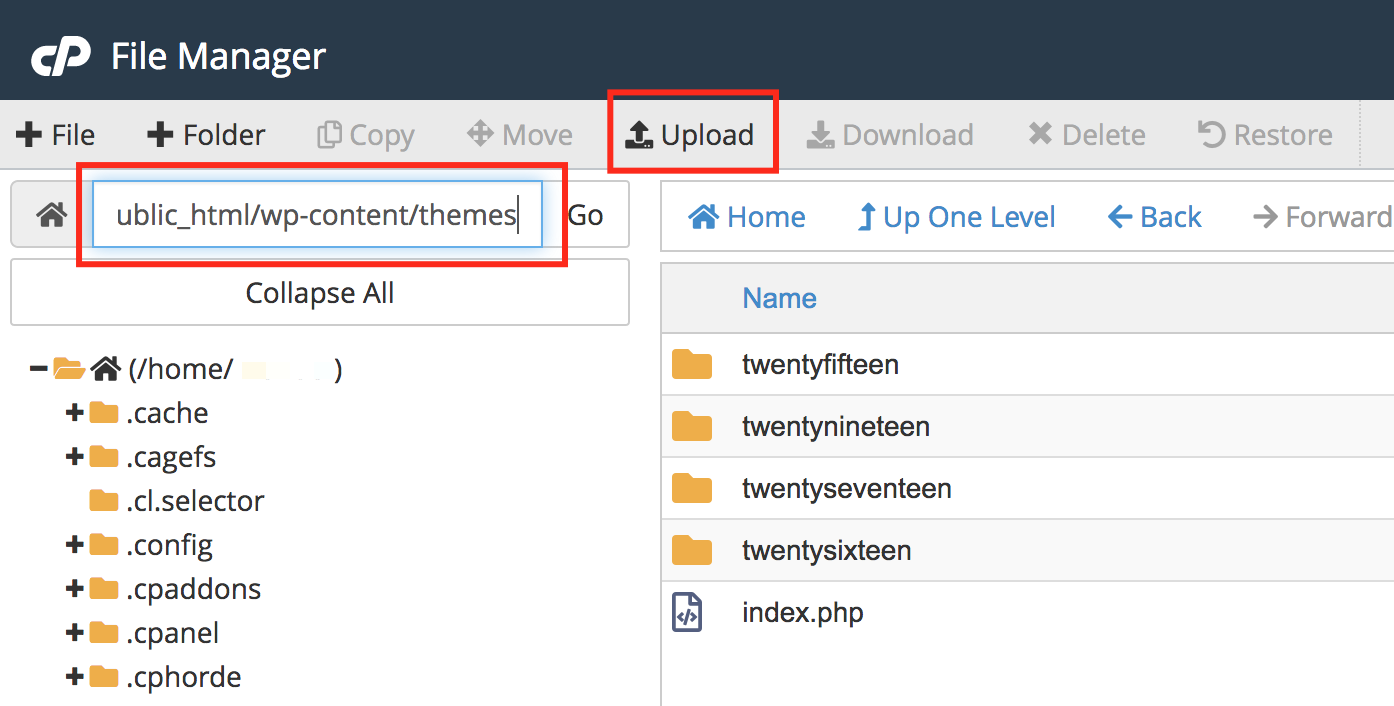The image size is (1394, 706).
Task: Select the index.php file name
Action: [x=802, y=612]
